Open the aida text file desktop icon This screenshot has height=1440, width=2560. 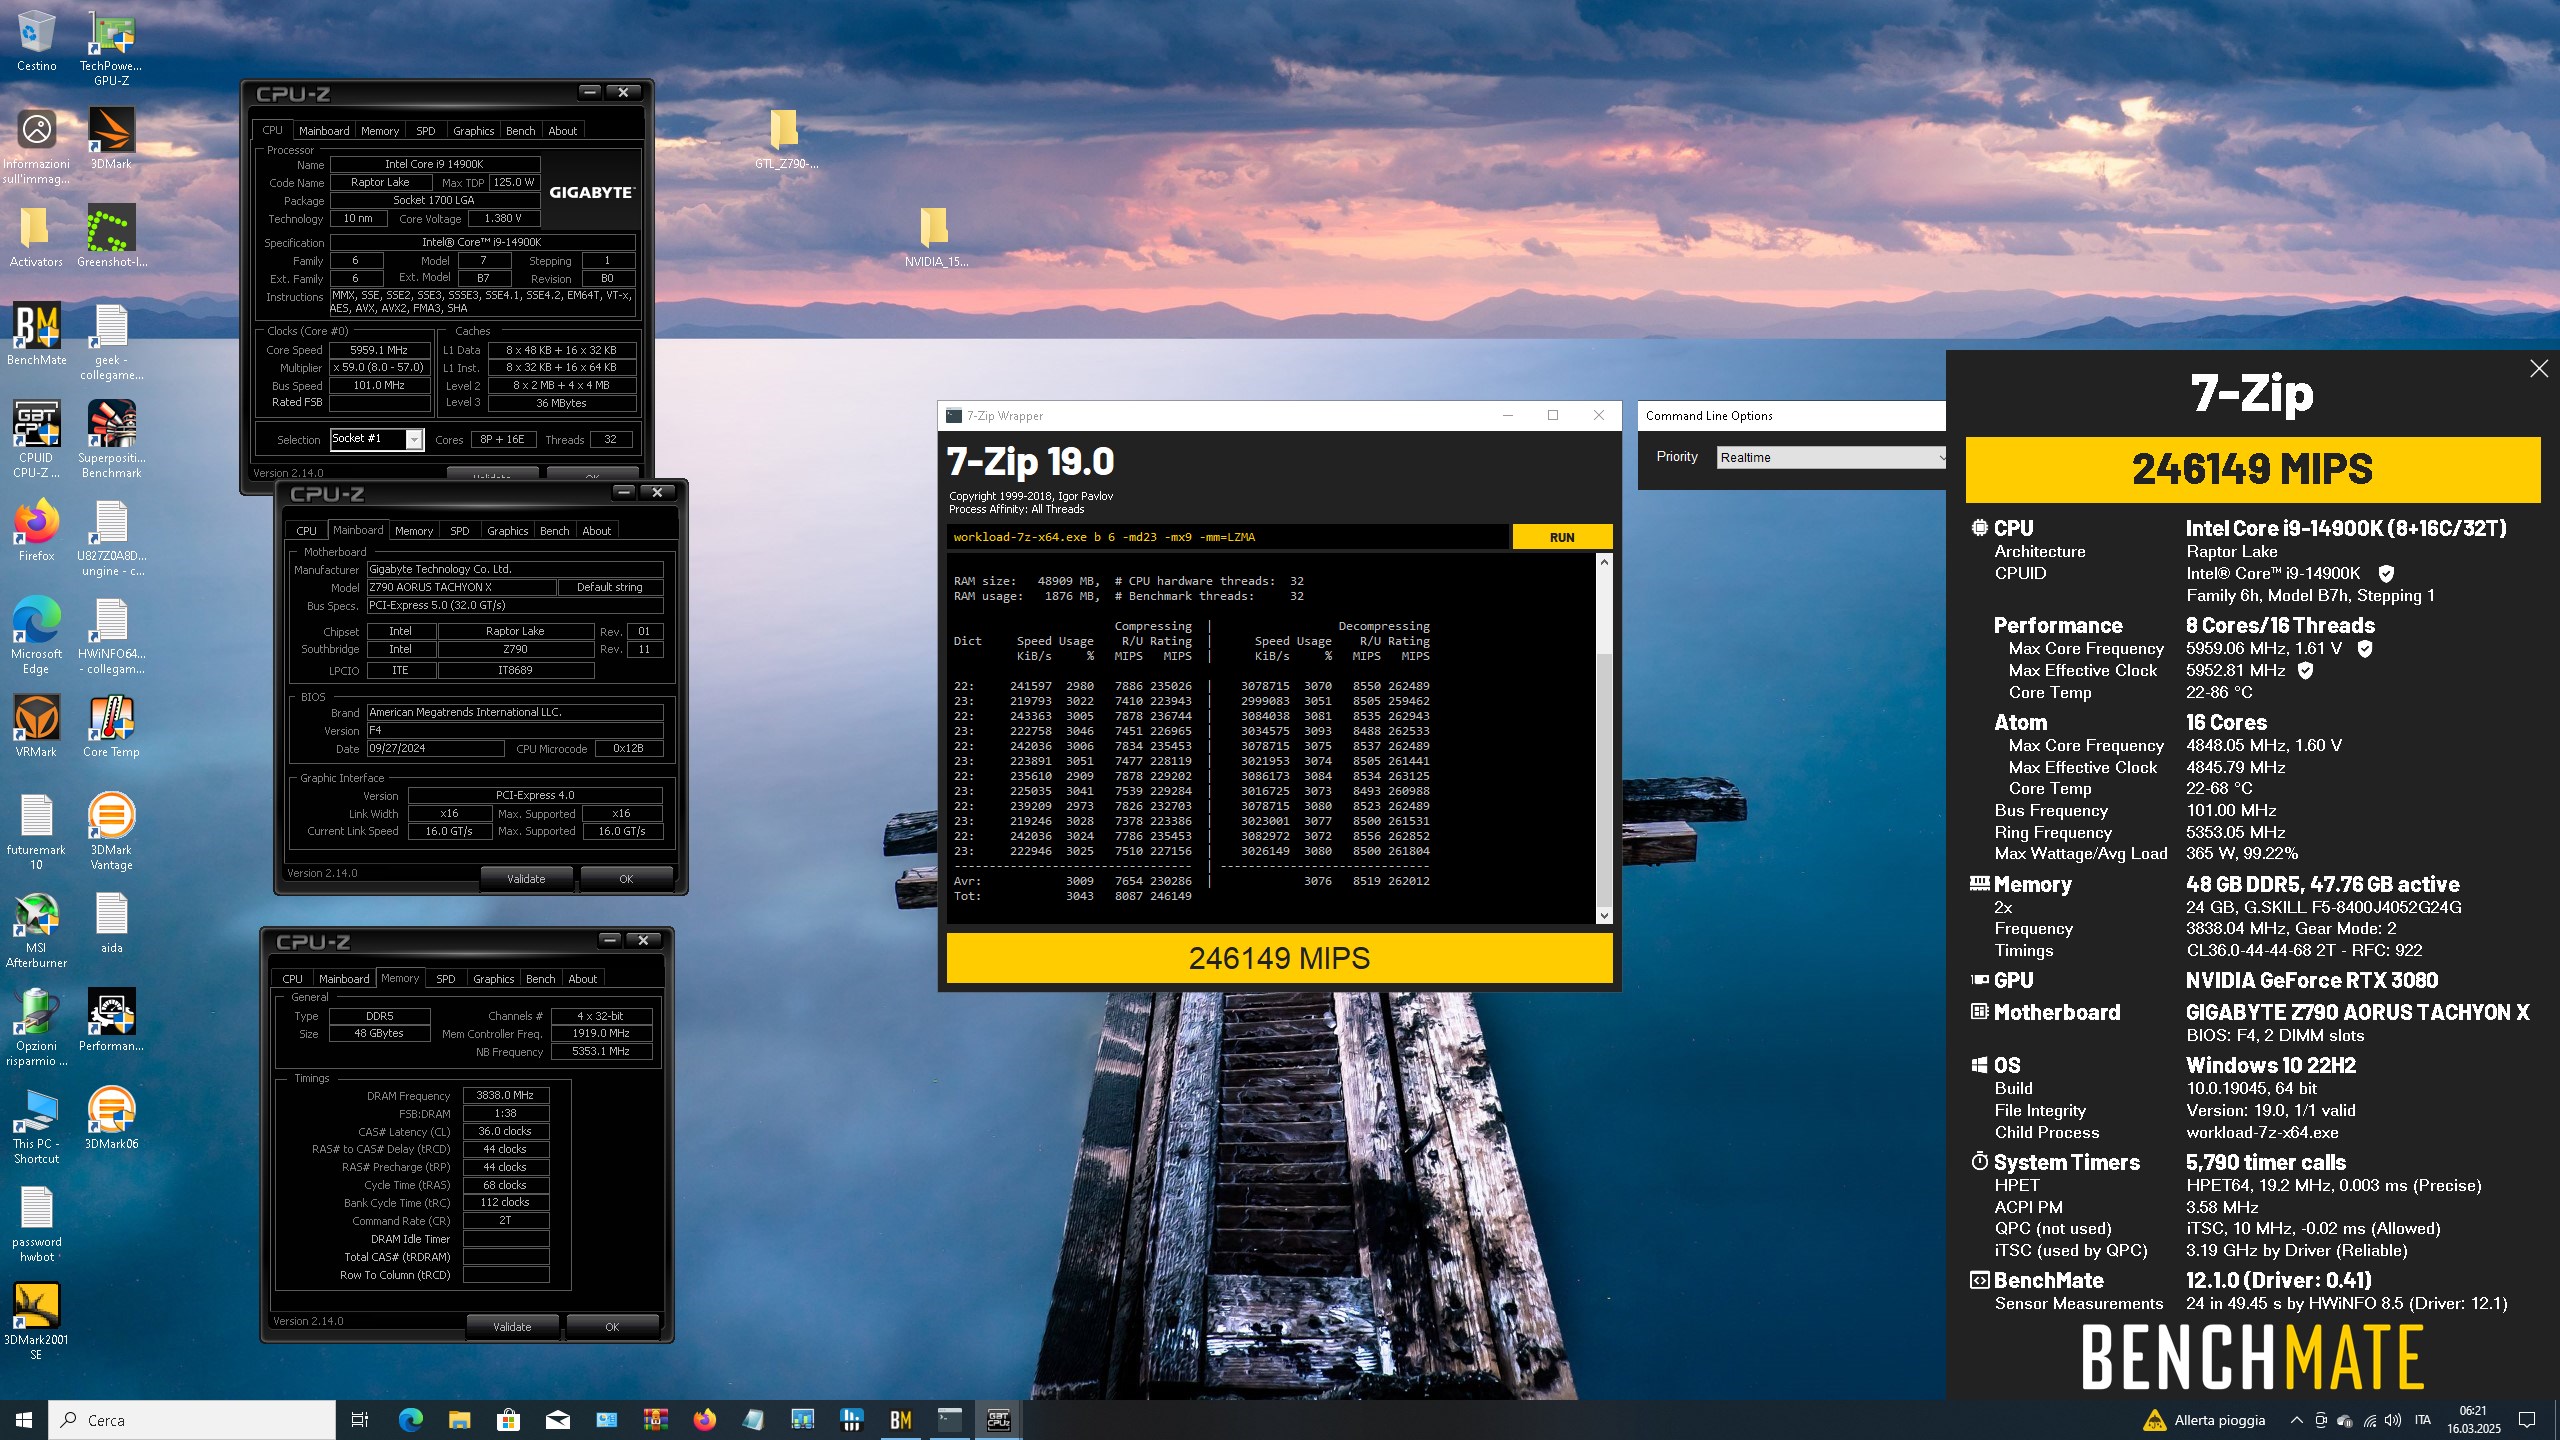pos(111,922)
